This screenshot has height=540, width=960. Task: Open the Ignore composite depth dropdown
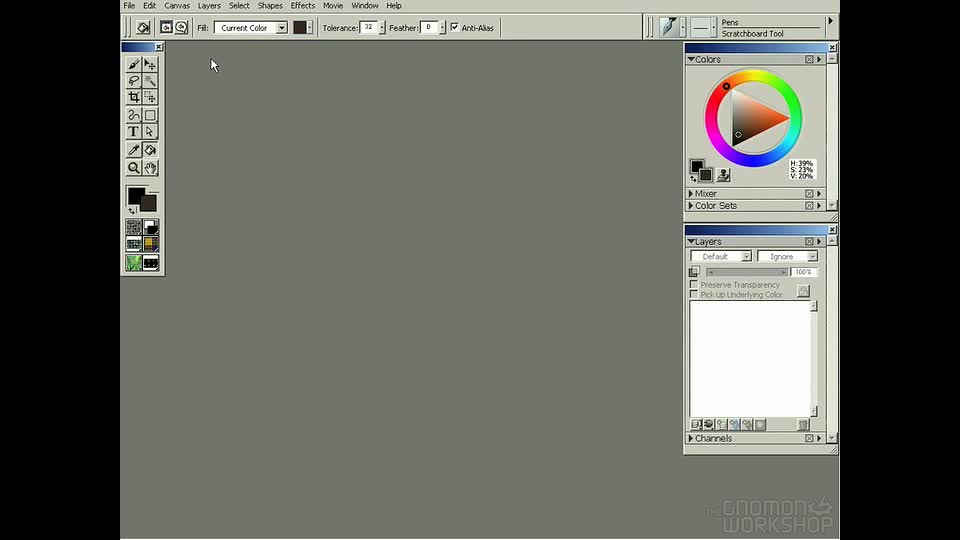(x=787, y=257)
